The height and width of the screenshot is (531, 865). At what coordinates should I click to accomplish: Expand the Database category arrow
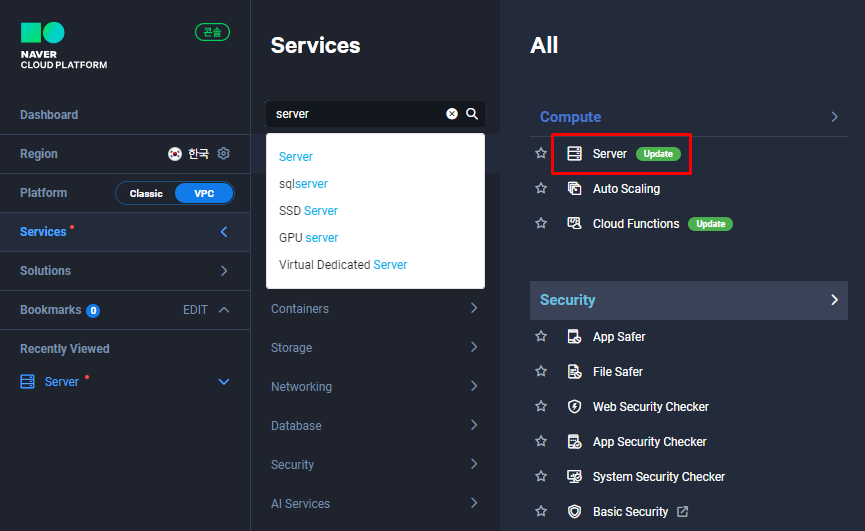pos(474,425)
